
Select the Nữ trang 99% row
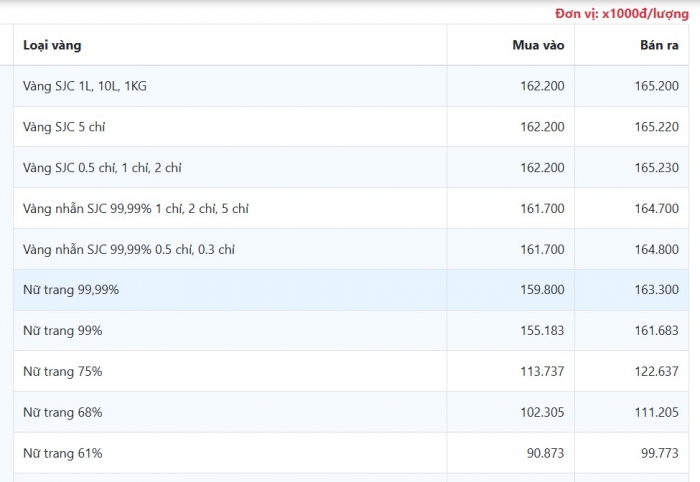351,331
